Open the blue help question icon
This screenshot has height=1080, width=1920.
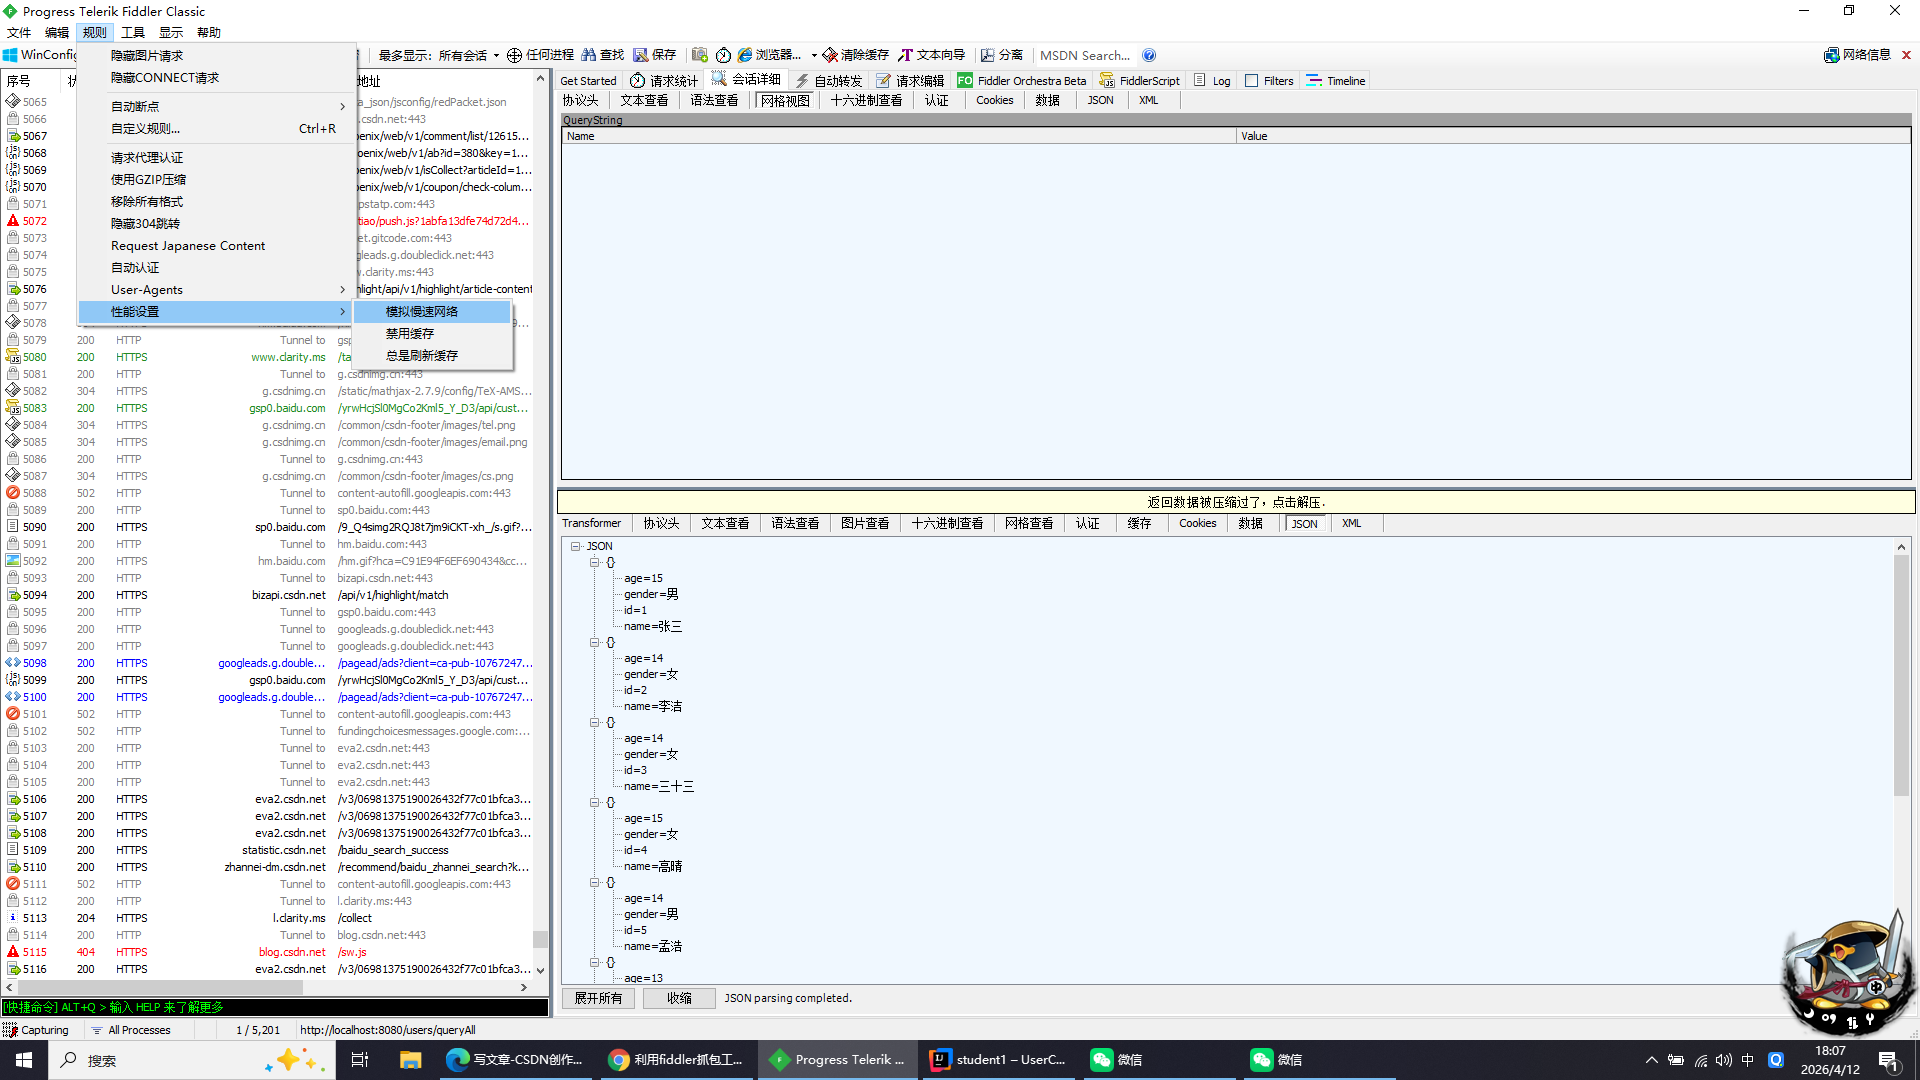click(x=1149, y=55)
